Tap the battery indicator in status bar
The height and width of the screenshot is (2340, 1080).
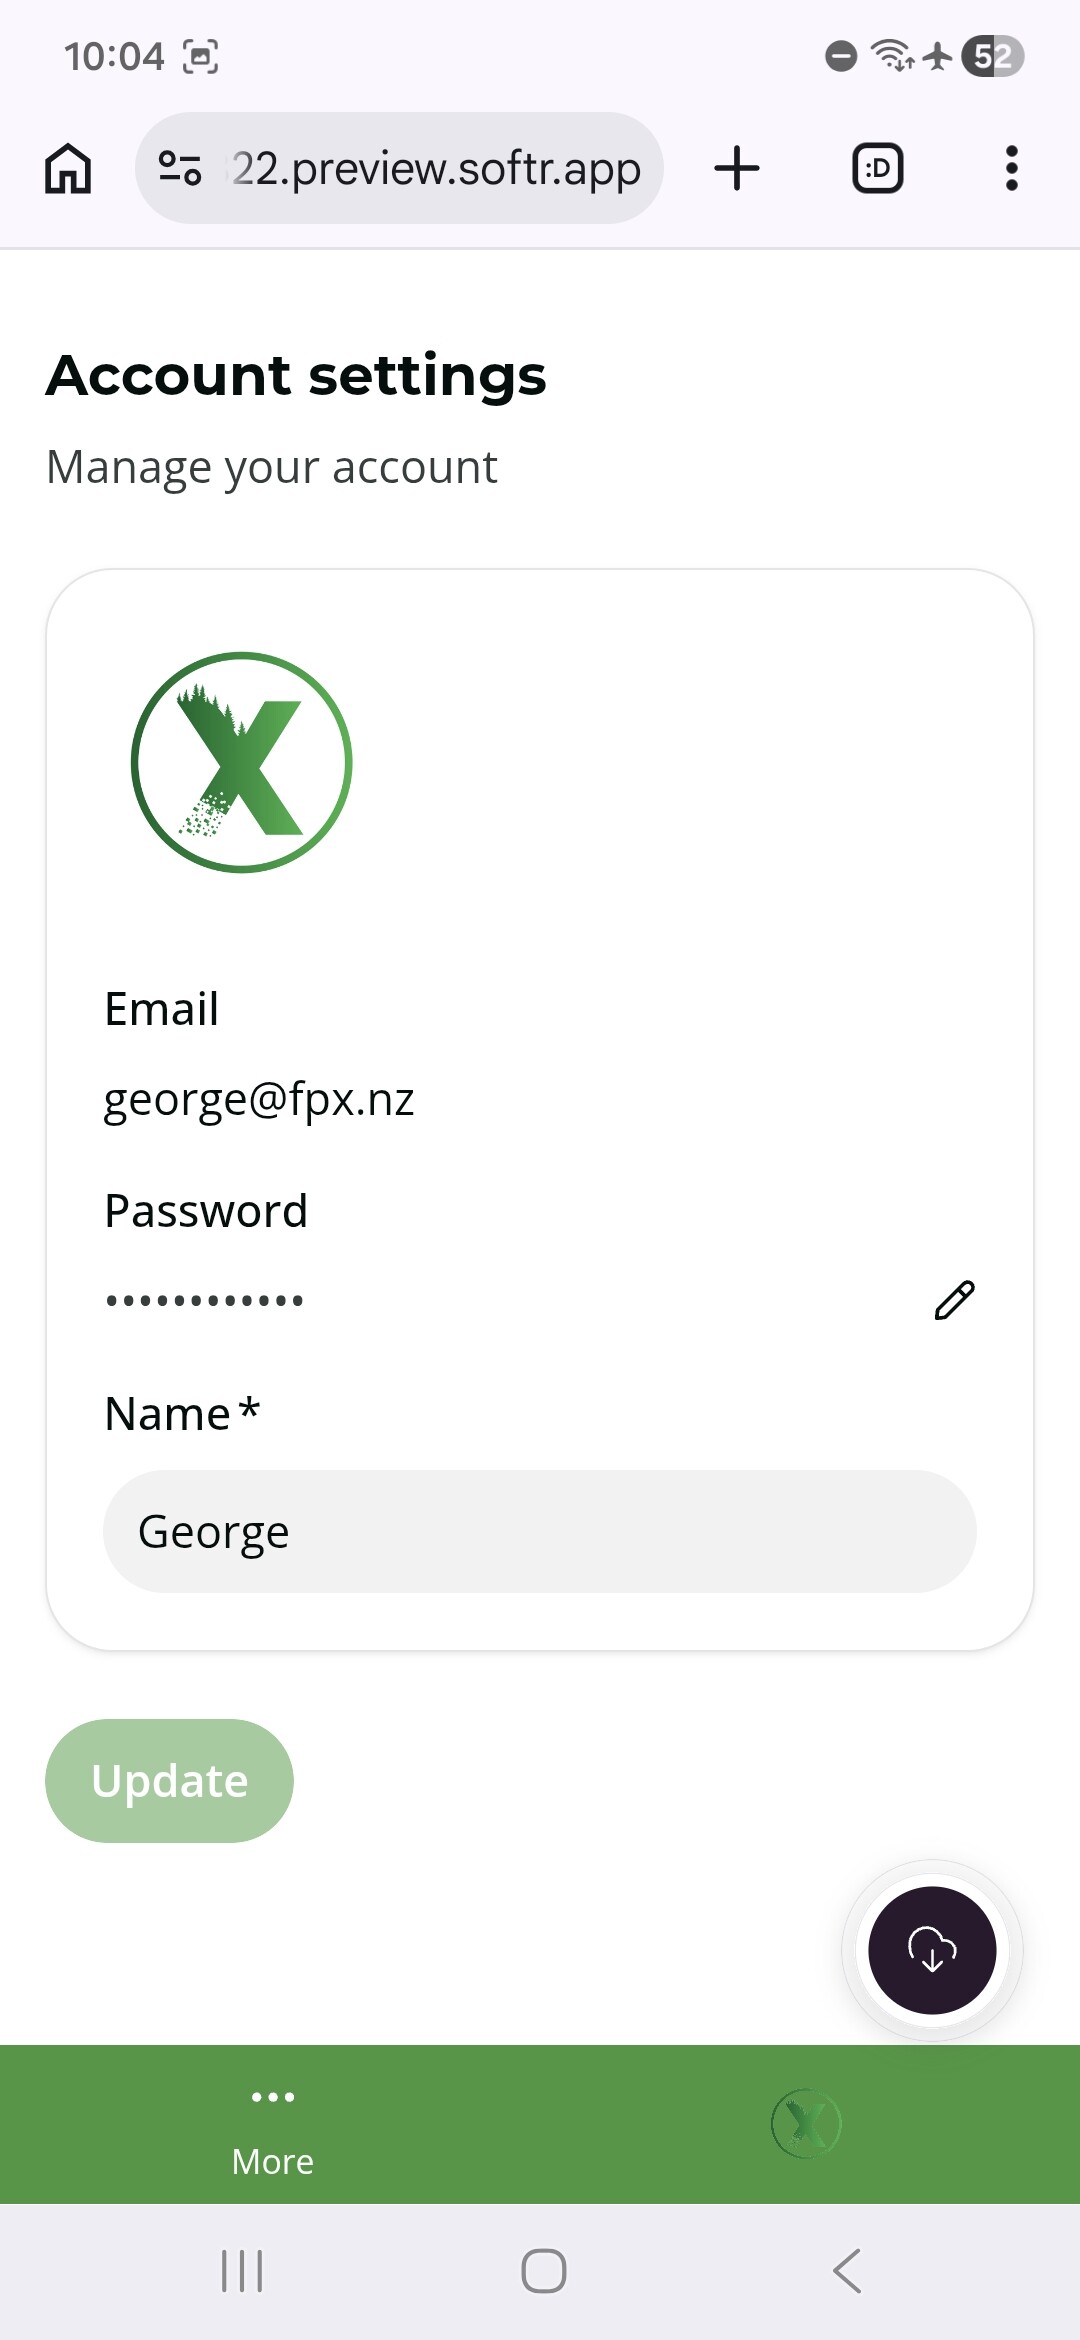(992, 56)
